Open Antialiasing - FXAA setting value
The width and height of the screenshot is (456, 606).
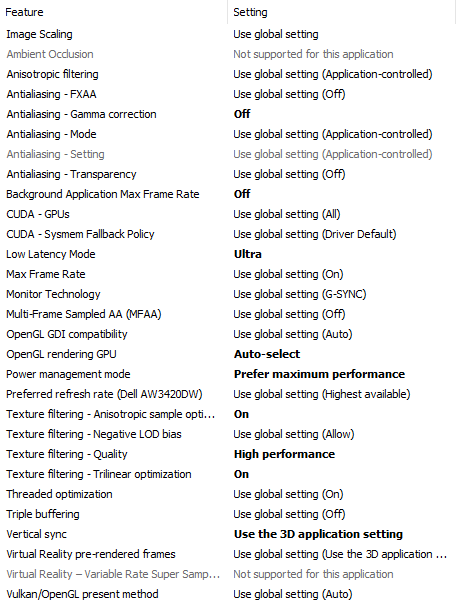[289, 94]
